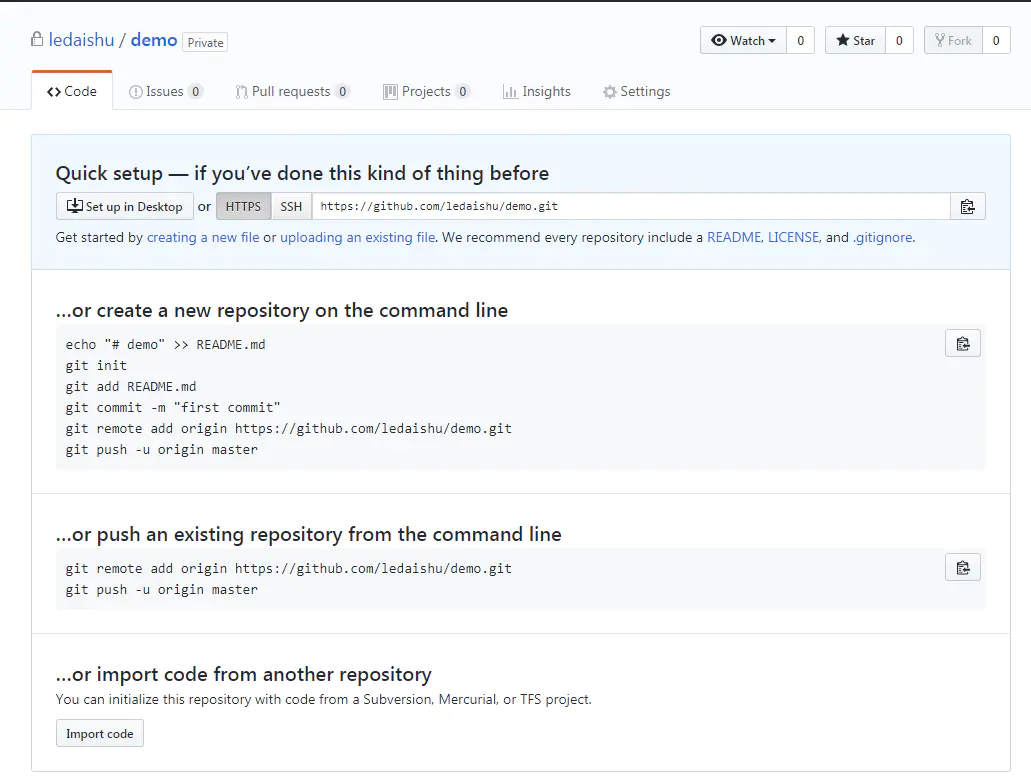Click the .gitignore link
1031x780 pixels.
point(882,238)
